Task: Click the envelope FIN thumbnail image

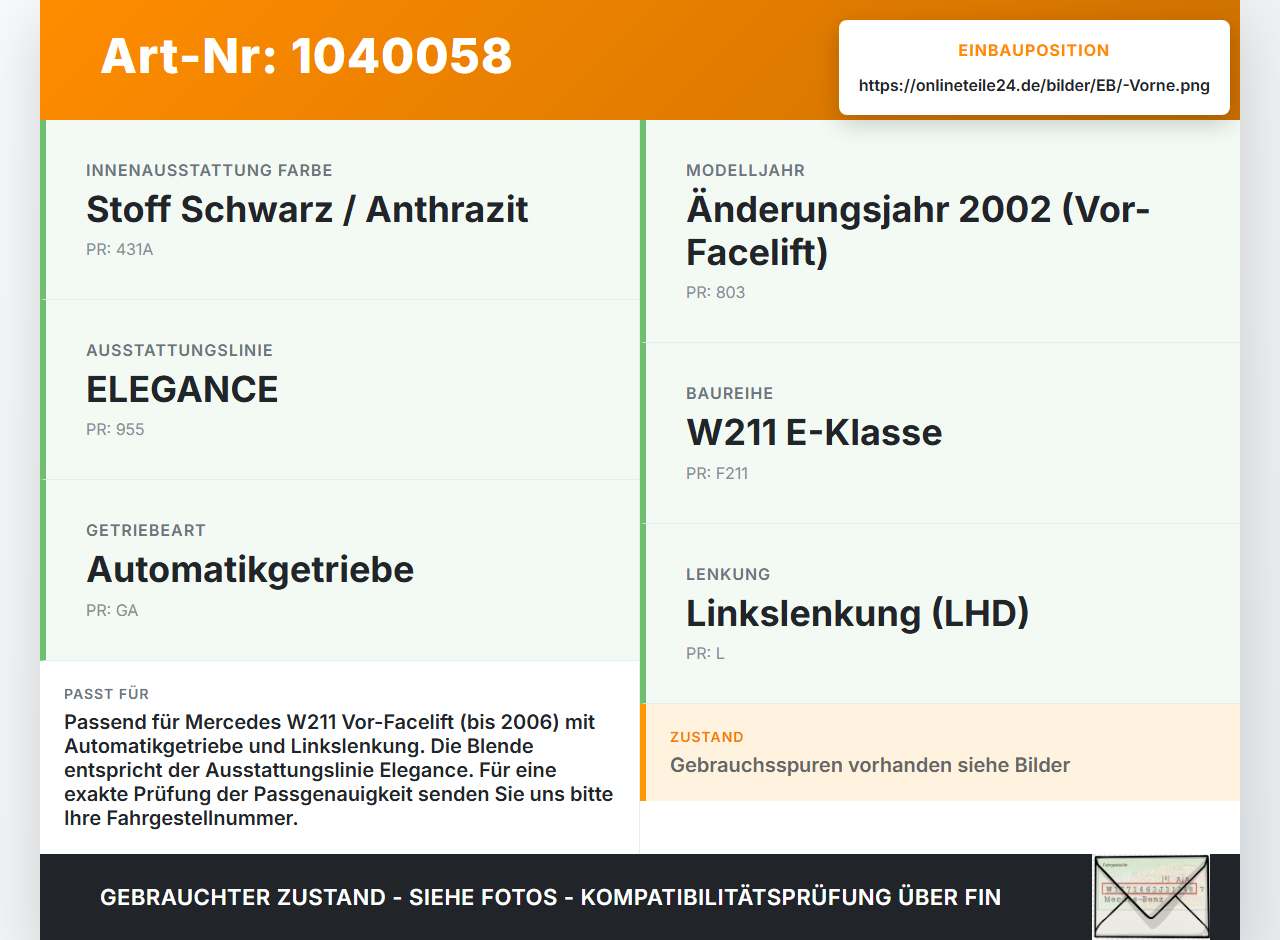Action: 1151,897
